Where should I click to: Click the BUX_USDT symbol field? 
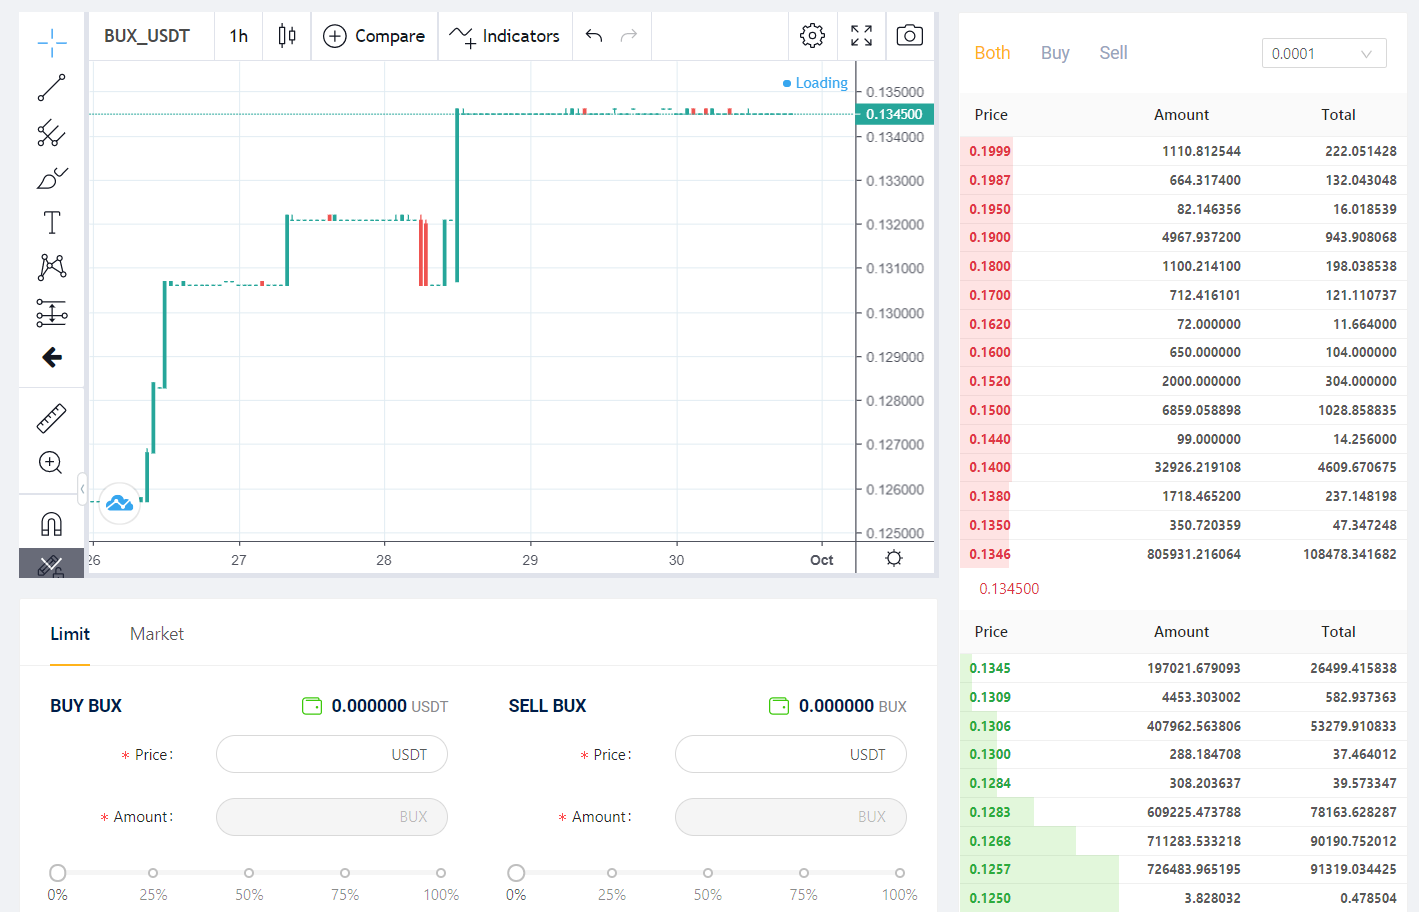point(147,36)
